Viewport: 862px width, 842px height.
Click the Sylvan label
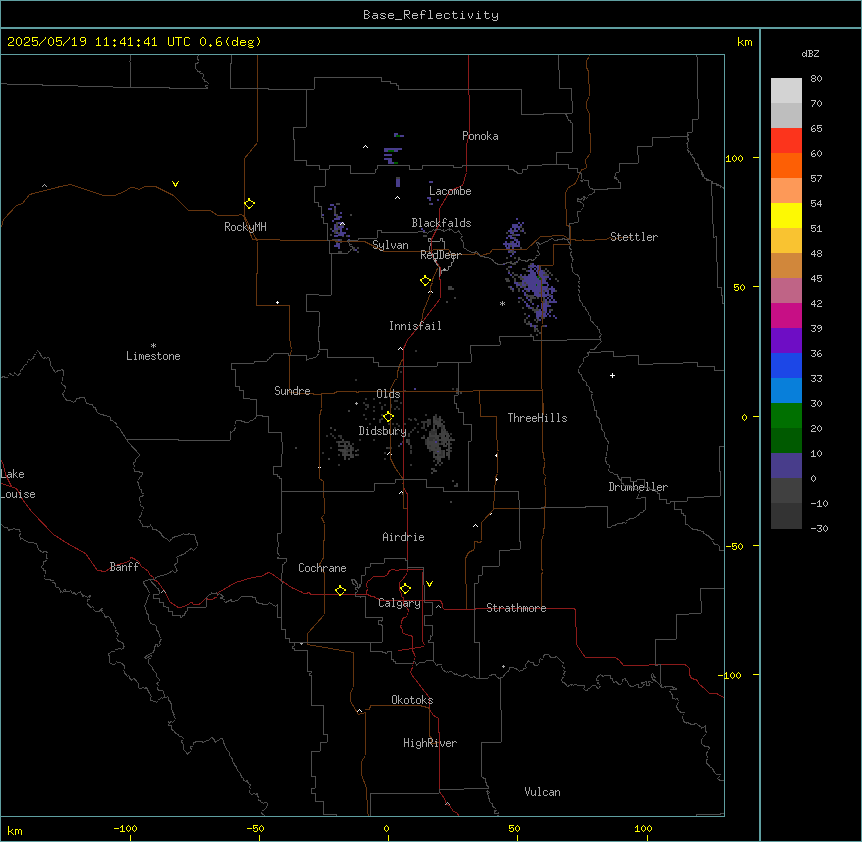pos(390,245)
